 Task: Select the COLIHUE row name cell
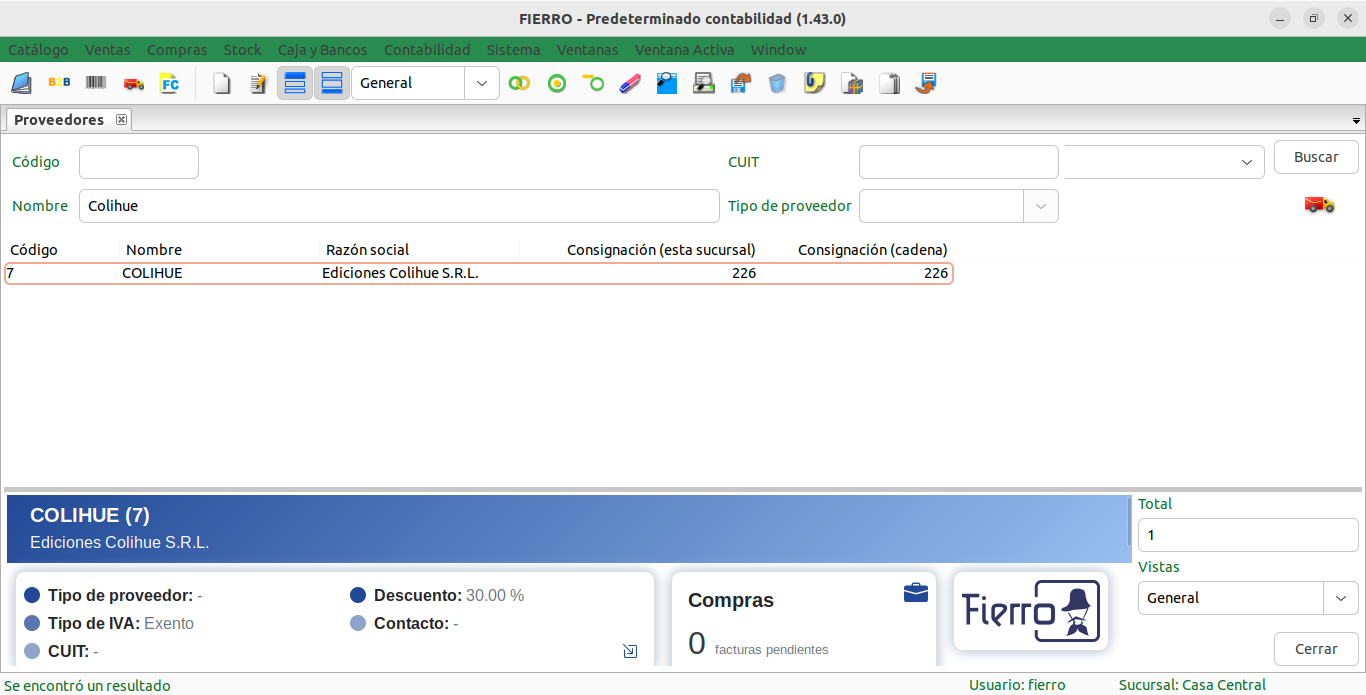coord(152,273)
